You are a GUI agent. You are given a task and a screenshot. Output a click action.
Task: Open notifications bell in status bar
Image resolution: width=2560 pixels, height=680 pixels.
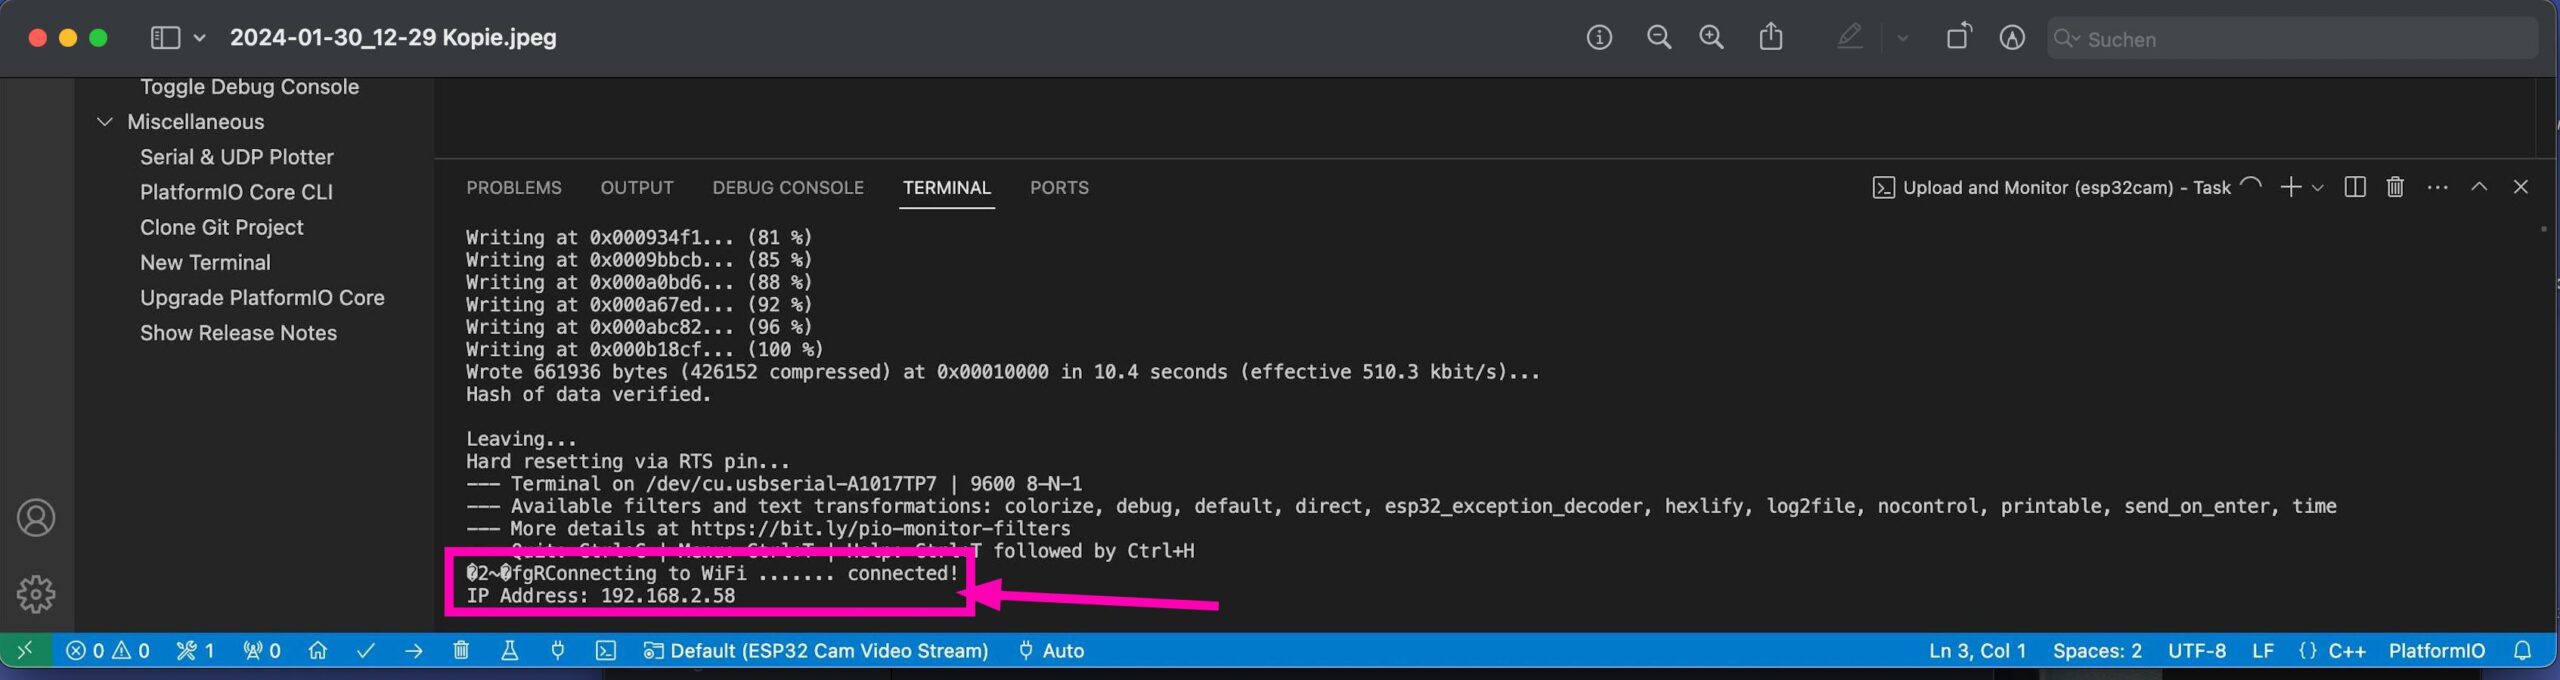pyautogui.click(x=2523, y=651)
